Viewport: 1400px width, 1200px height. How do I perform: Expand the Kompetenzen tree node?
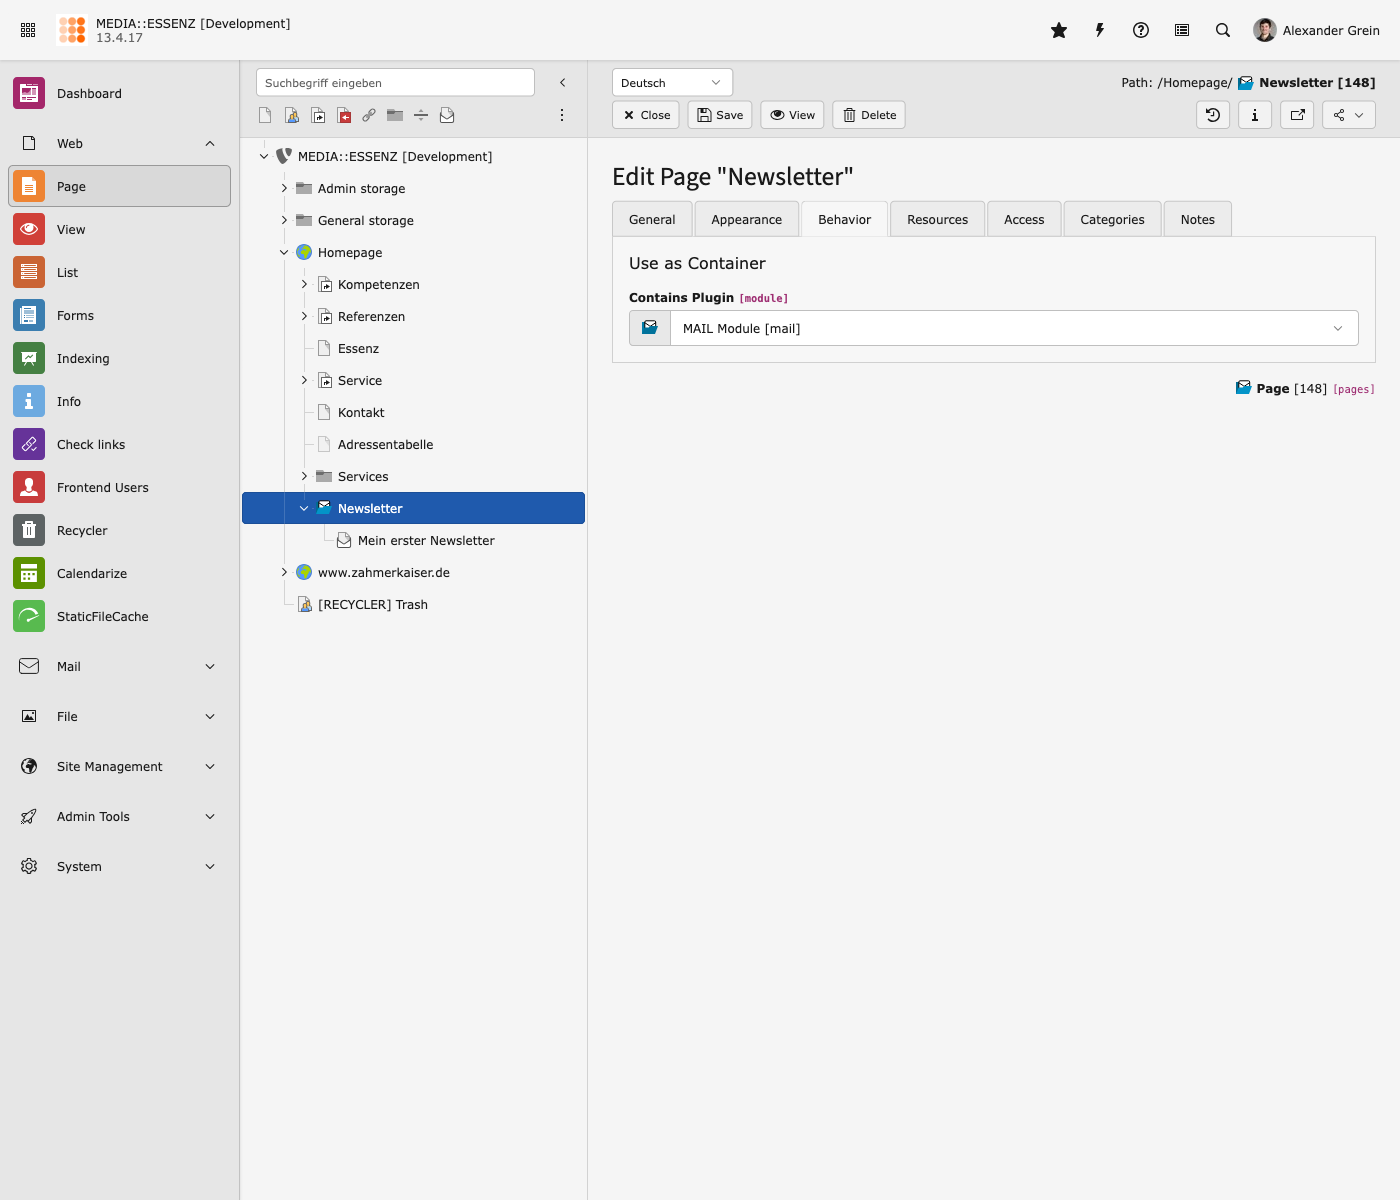coord(304,284)
